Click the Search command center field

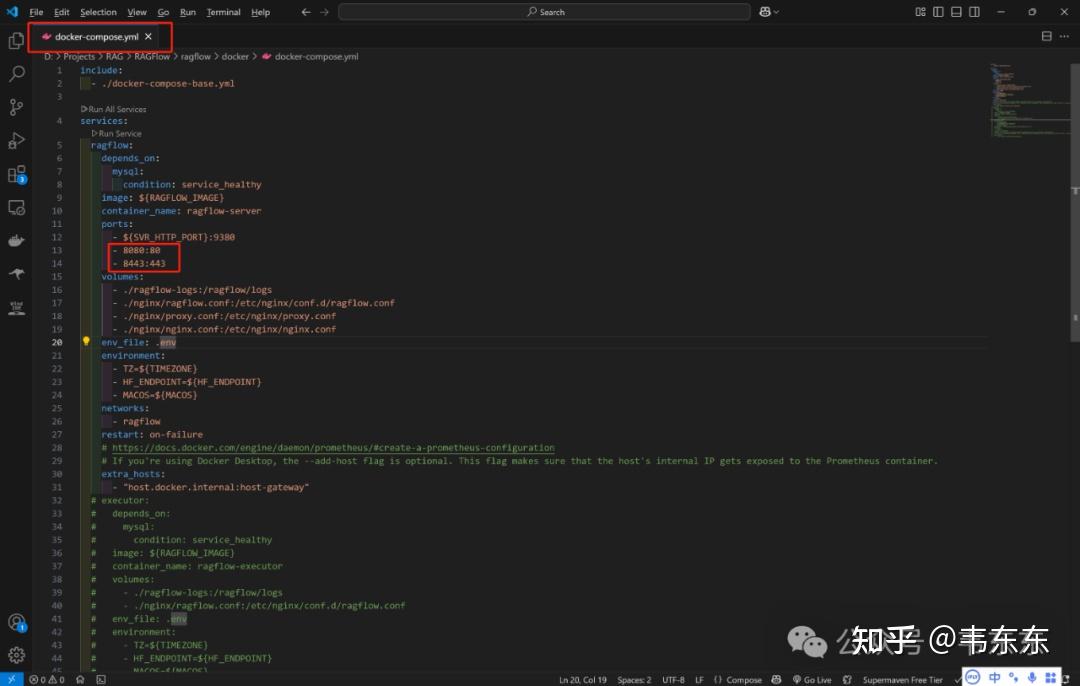[x=544, y=12]
